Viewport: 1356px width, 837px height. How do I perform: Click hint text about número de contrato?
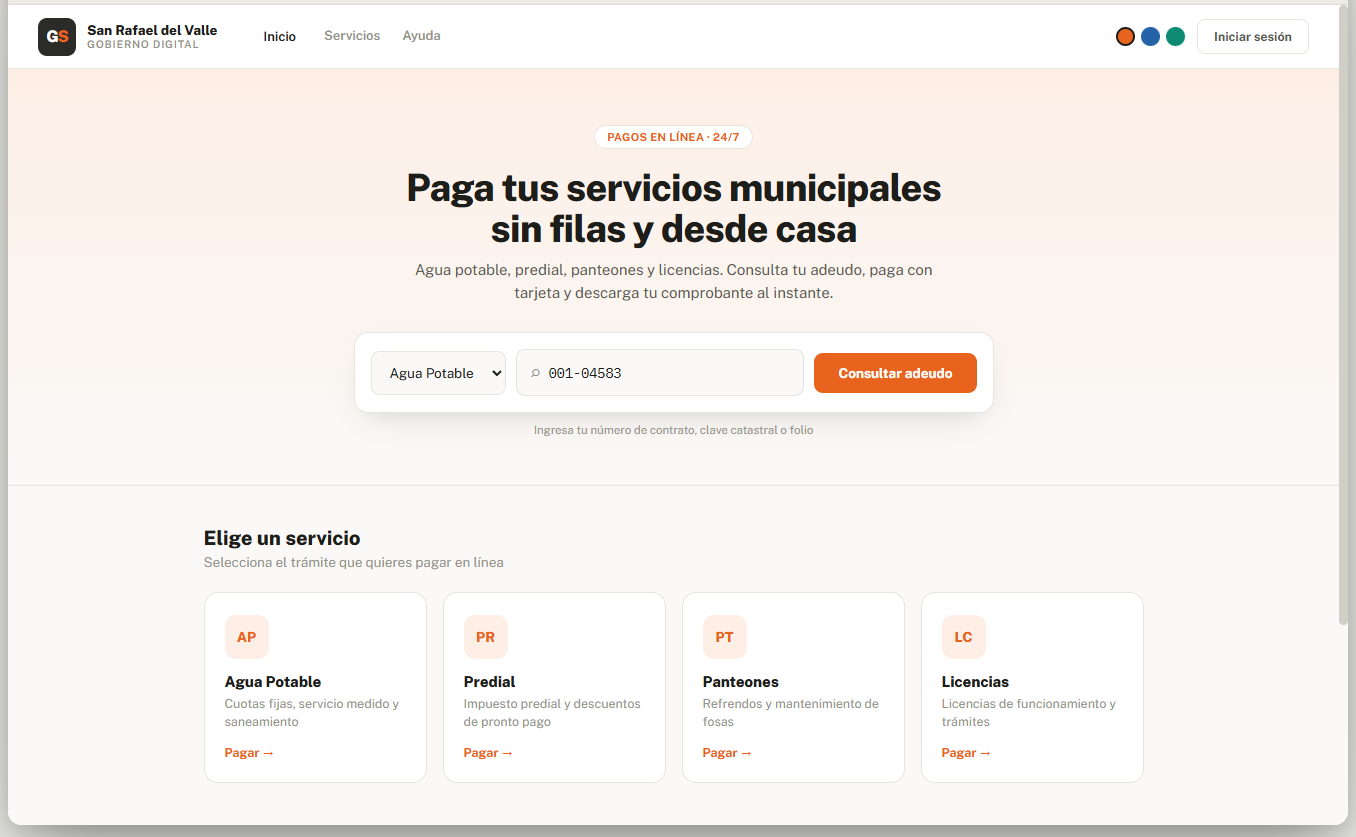click(674, 430)
